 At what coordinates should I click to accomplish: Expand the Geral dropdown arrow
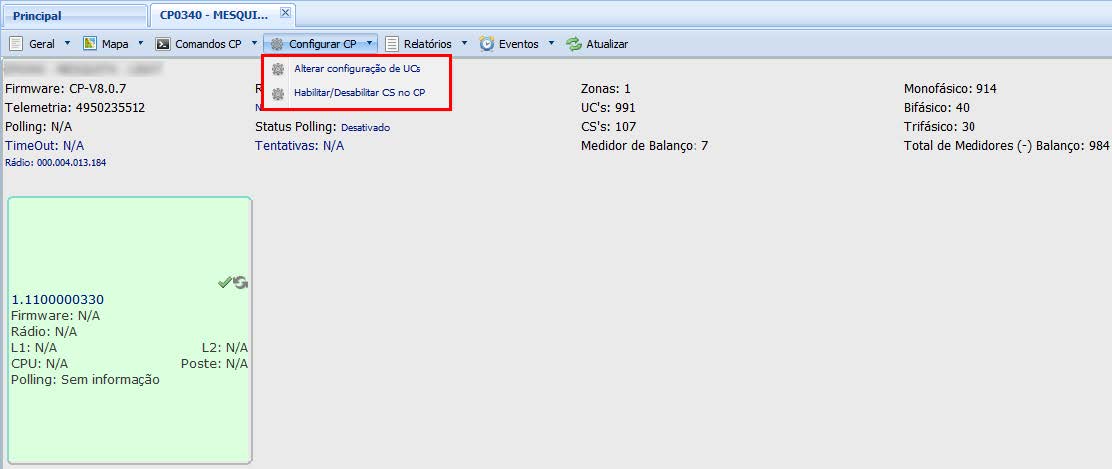[x=67, y=44]
